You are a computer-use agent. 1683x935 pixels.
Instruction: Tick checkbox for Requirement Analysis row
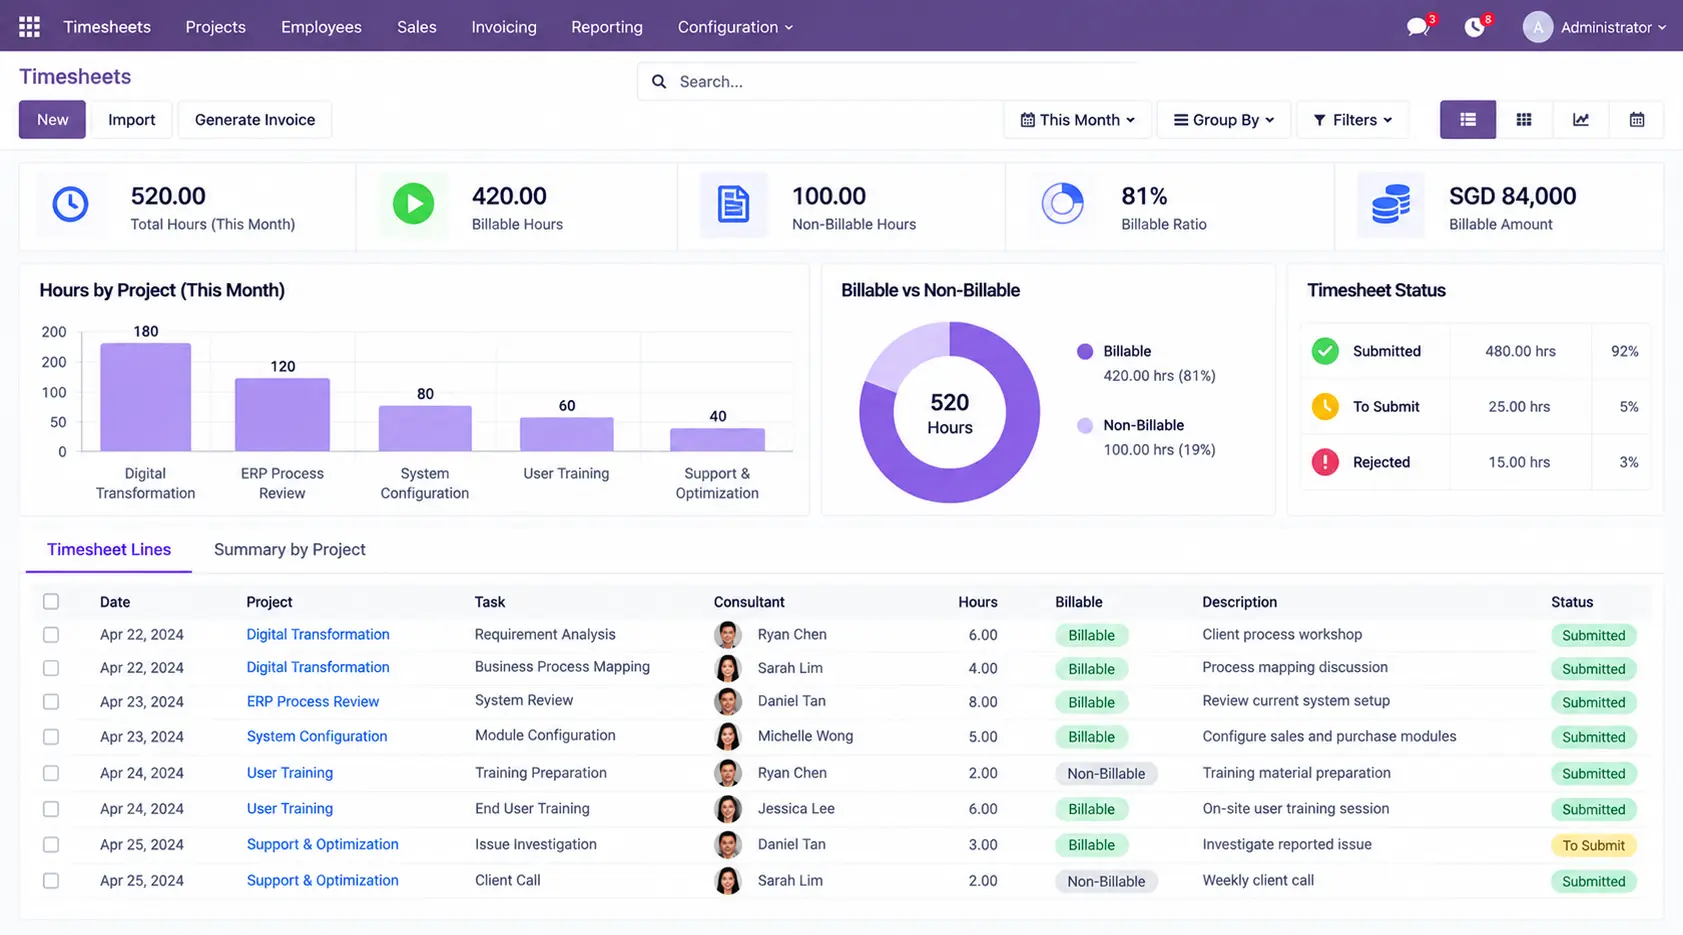click(x=51, y=635)
